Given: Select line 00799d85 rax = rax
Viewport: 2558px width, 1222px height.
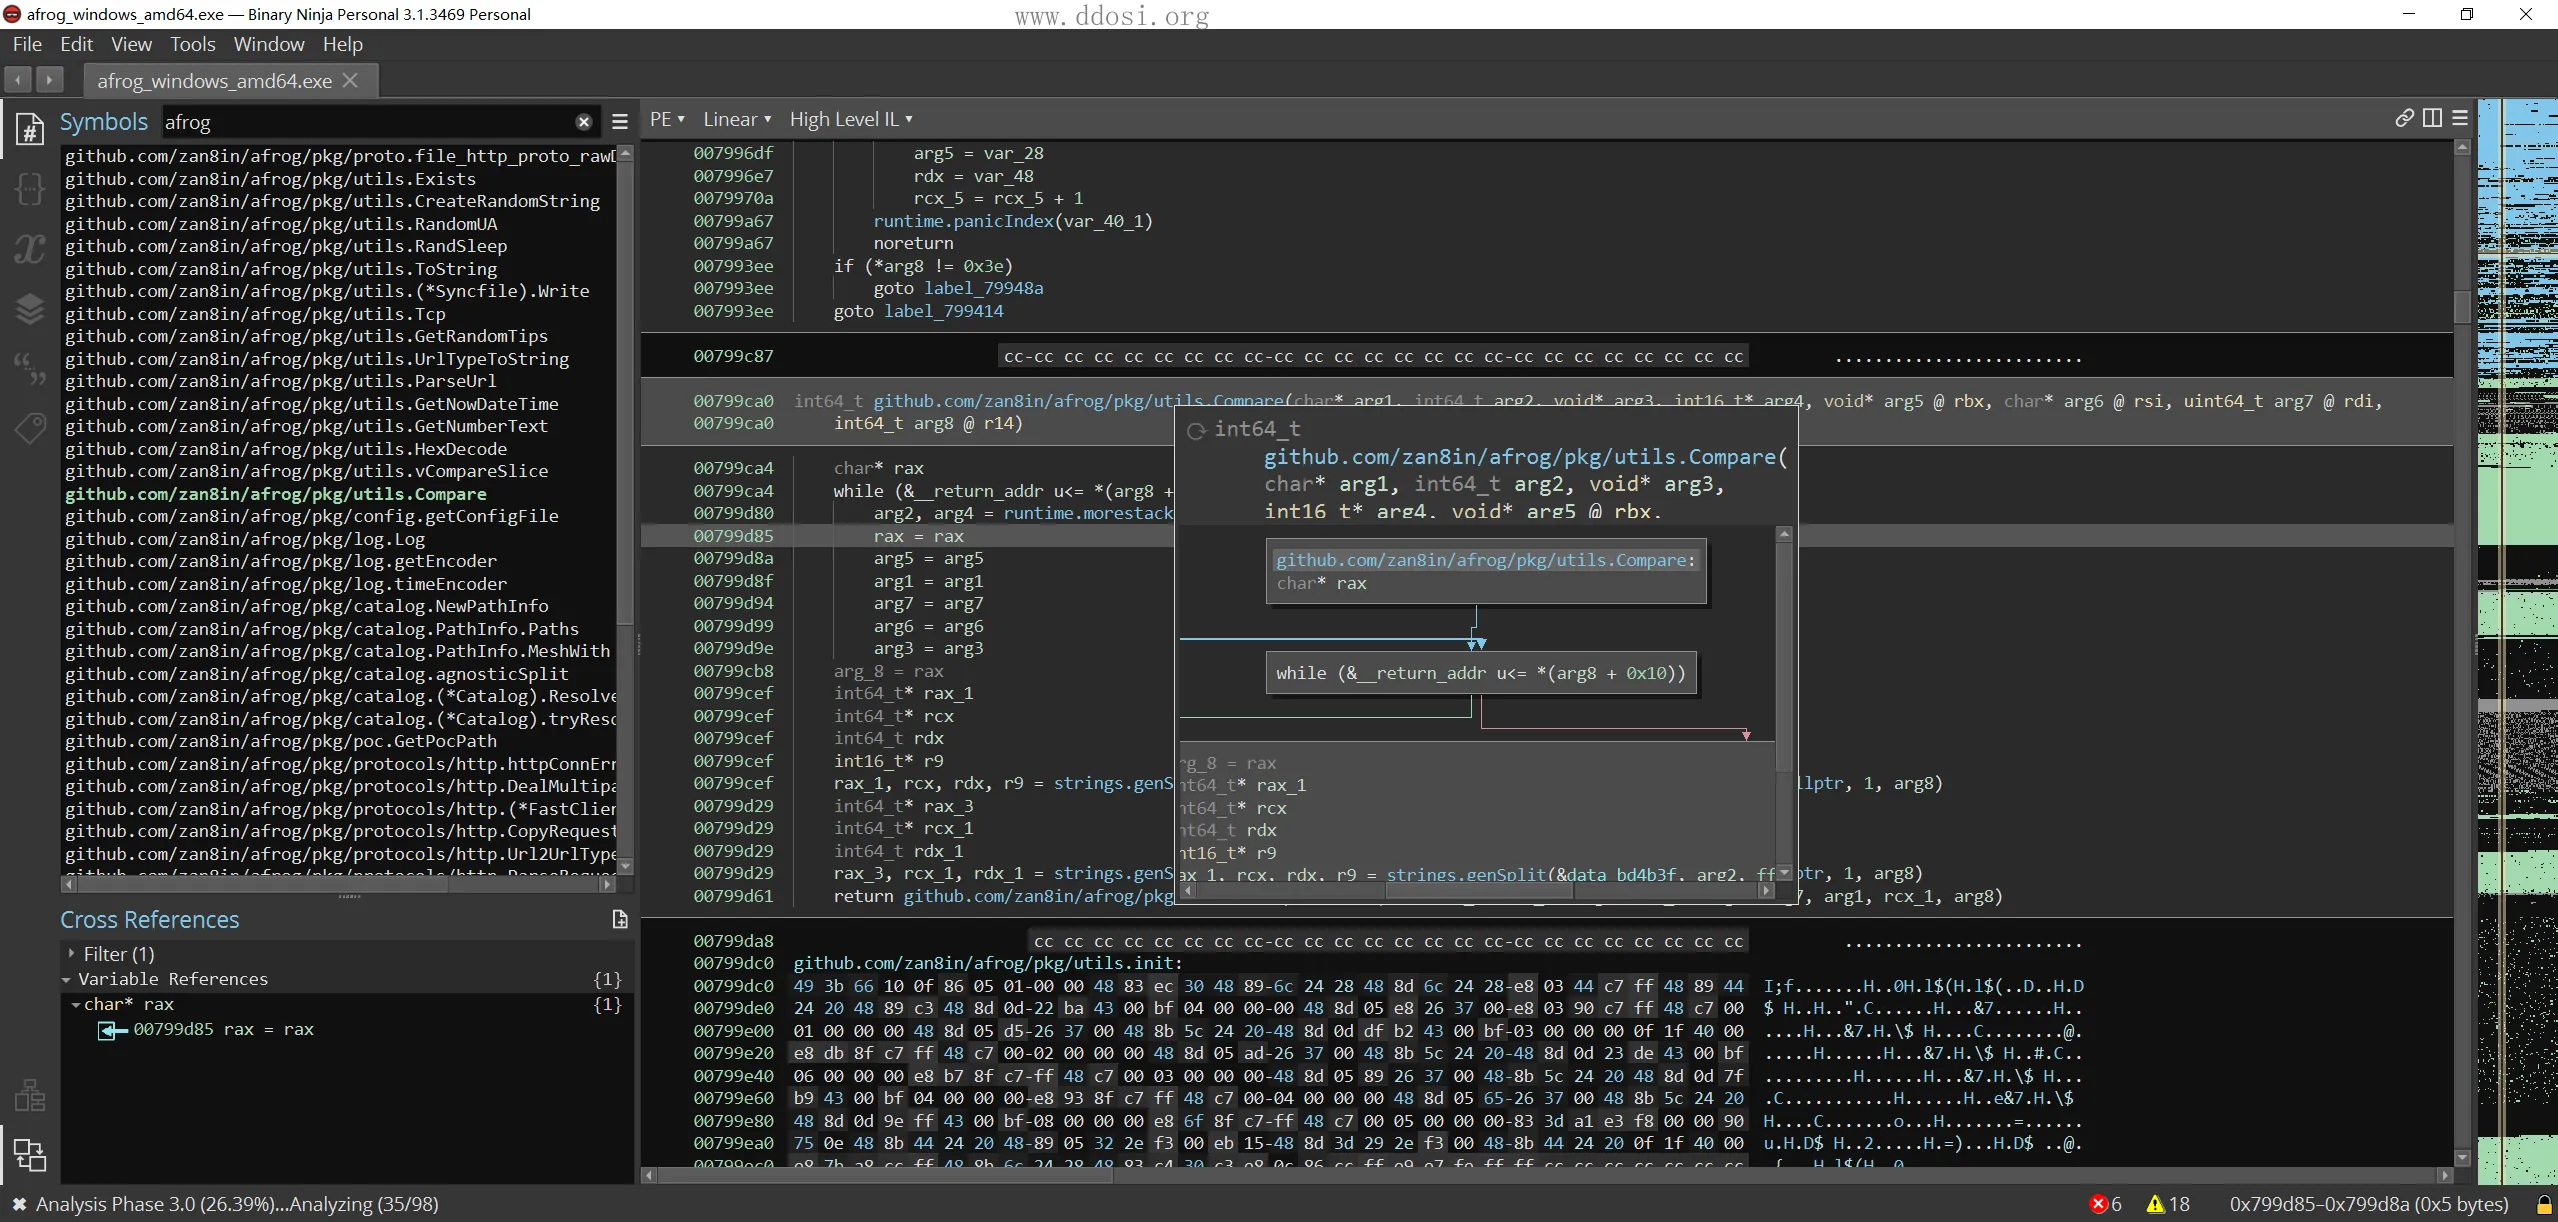Looking at the screenshot, I should point(1546,536).
